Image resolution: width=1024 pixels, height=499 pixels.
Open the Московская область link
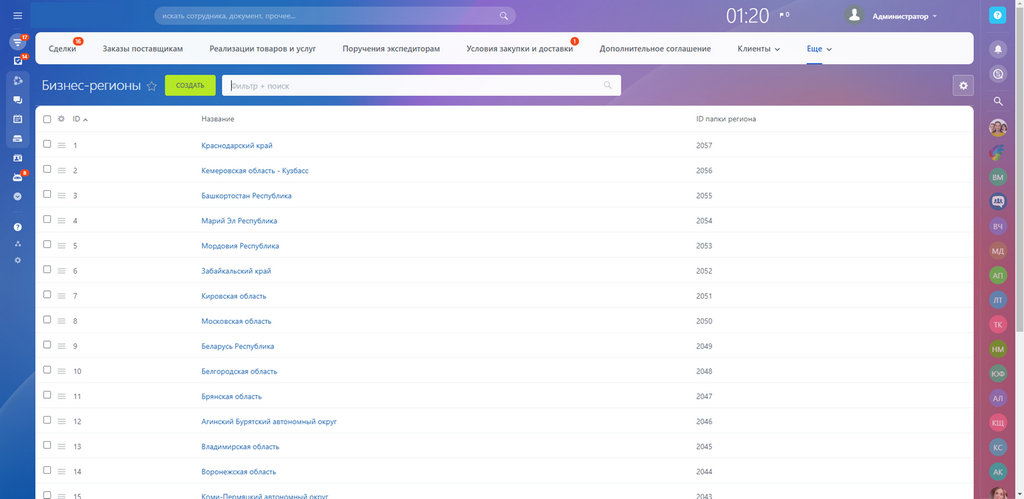coord(236,321)
